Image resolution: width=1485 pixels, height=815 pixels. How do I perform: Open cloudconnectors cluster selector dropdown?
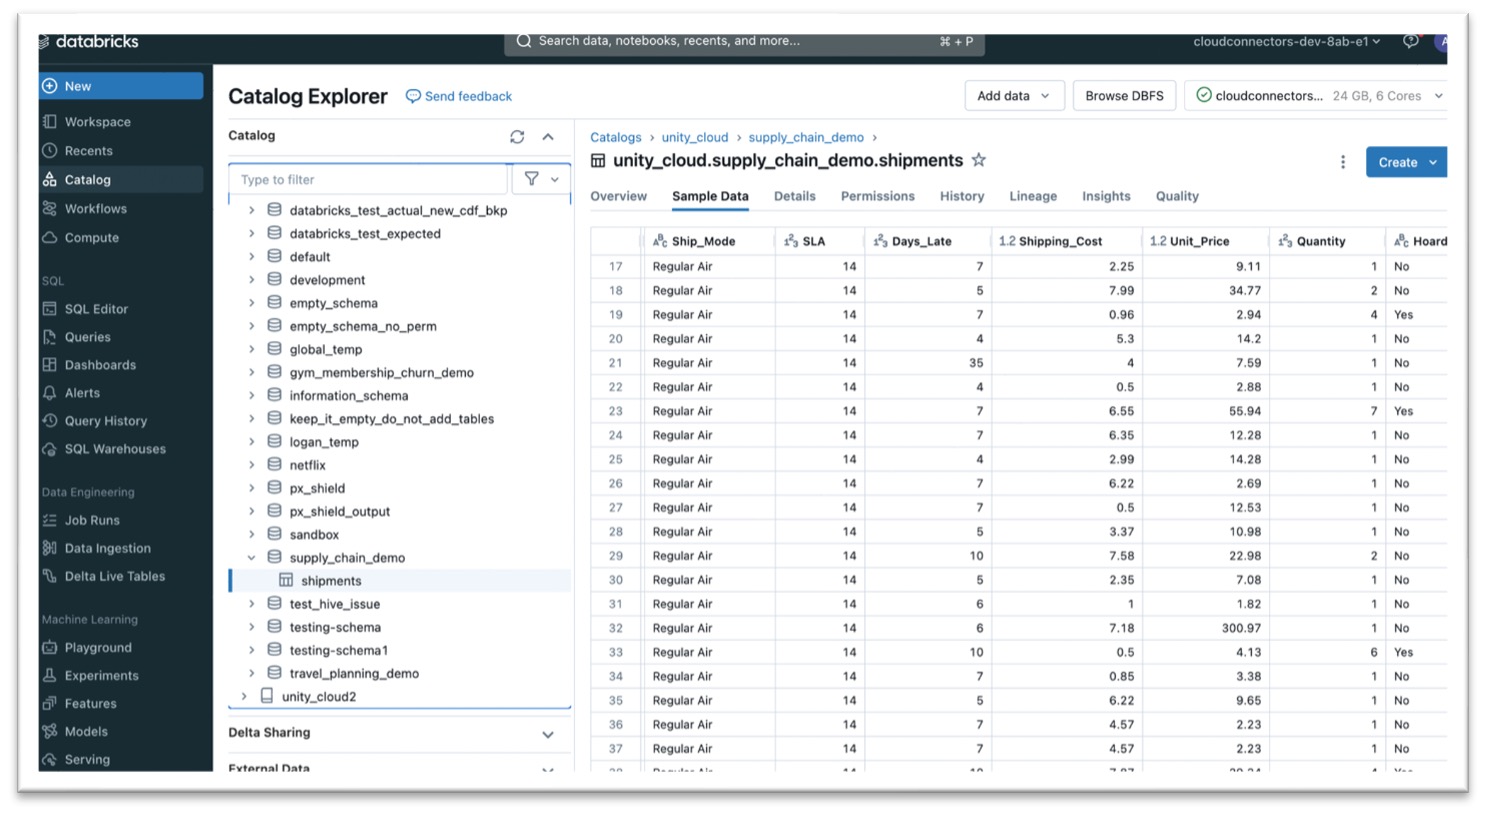click(1316, 96)
